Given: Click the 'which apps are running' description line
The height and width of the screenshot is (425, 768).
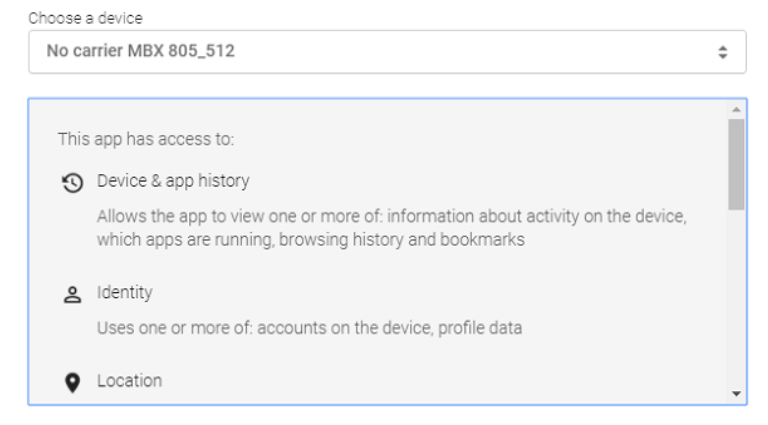Looking at the screenshot, I should pyautogui.click(x=310, y=240).
